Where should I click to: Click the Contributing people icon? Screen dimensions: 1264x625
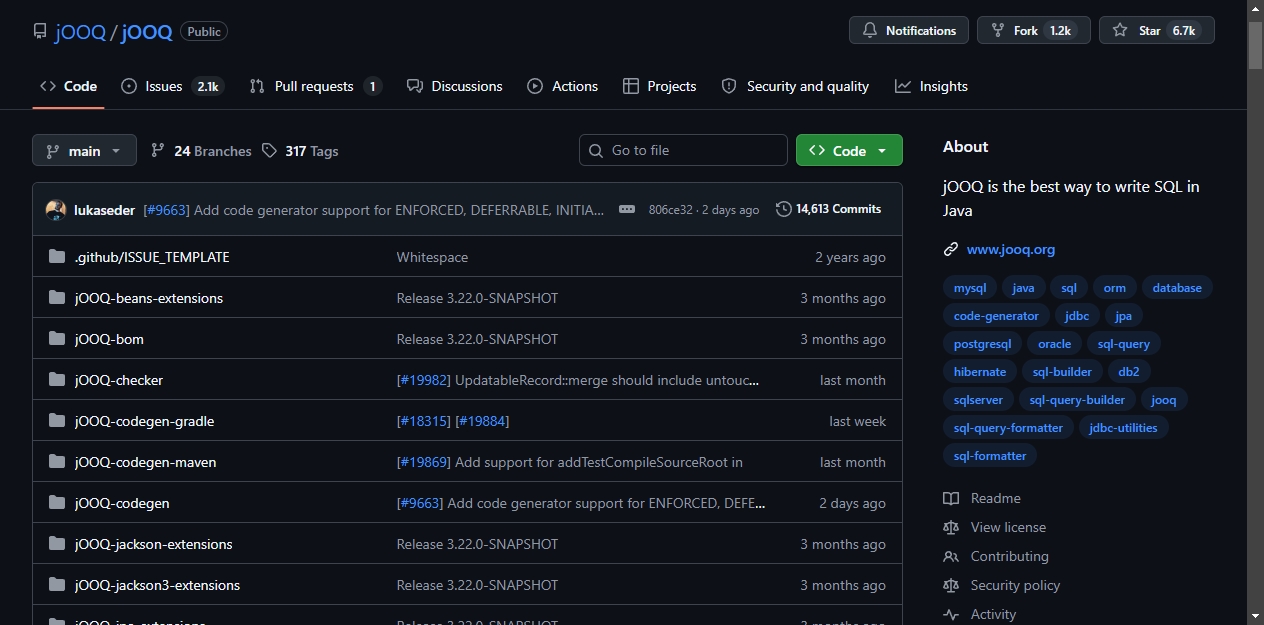[951, 556]
